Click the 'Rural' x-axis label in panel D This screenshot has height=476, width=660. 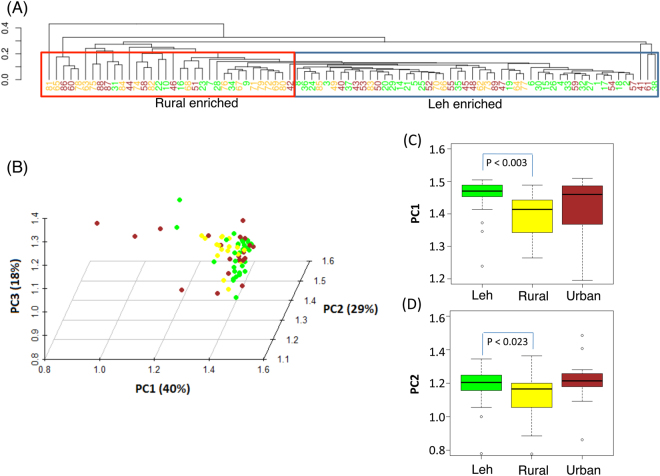pos(533,470)
